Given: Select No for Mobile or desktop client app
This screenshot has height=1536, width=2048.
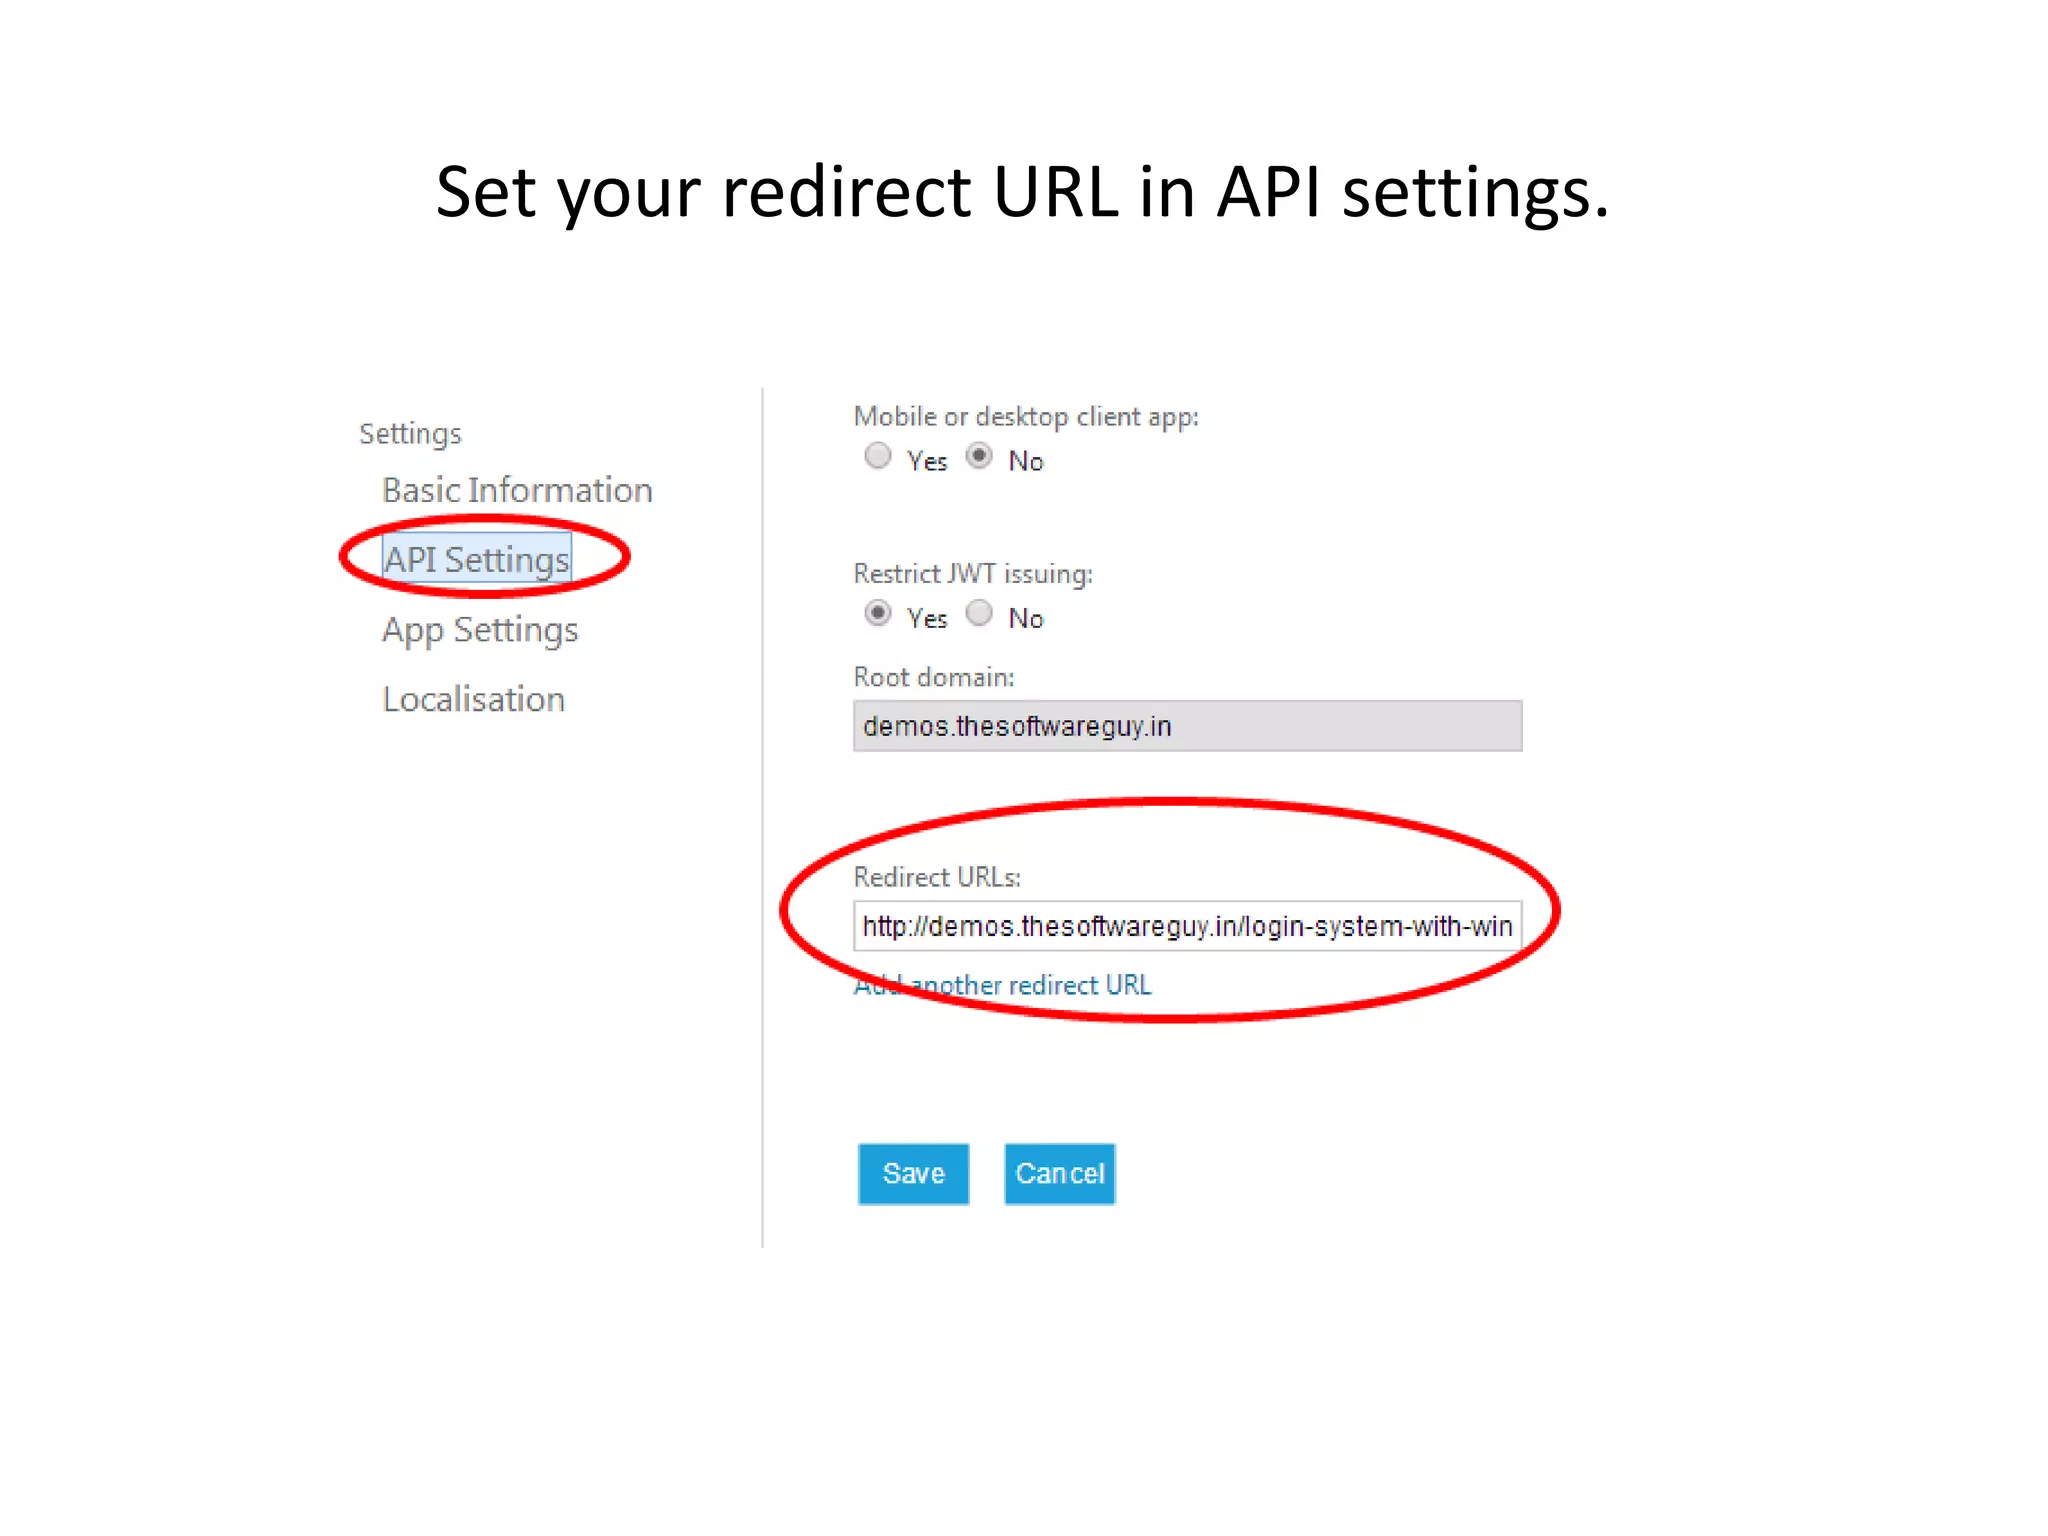Looking at the screenshot, I should click(x=979, y=457).
